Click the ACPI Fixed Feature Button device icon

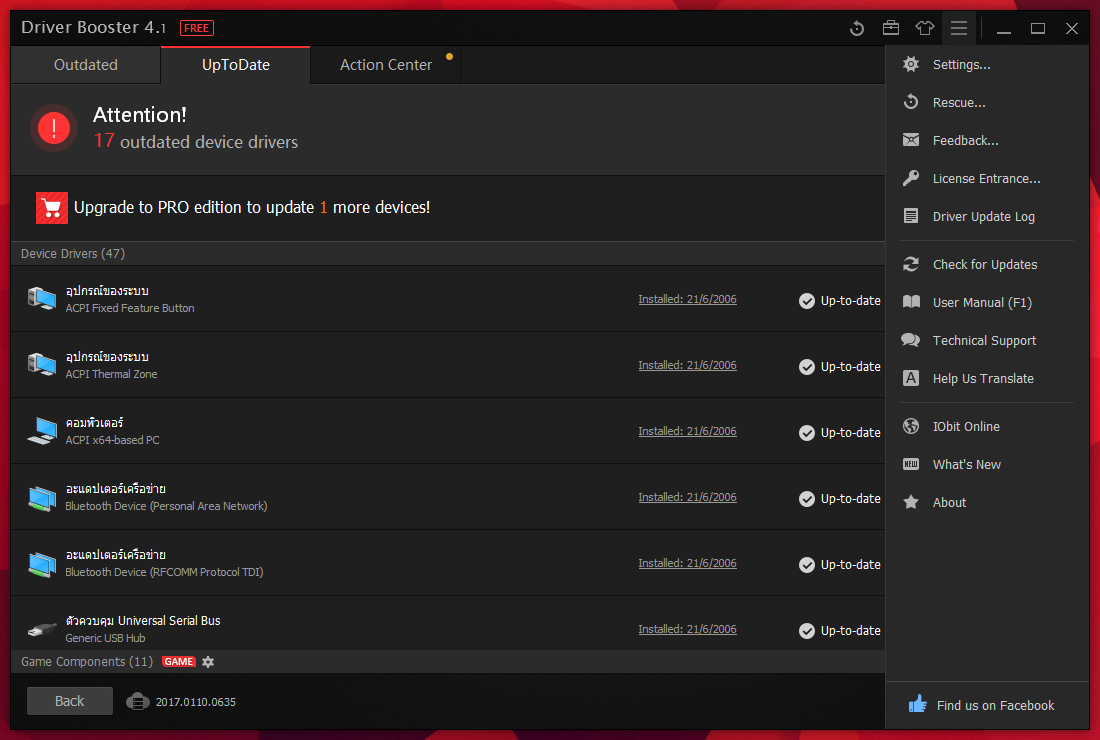41,299
